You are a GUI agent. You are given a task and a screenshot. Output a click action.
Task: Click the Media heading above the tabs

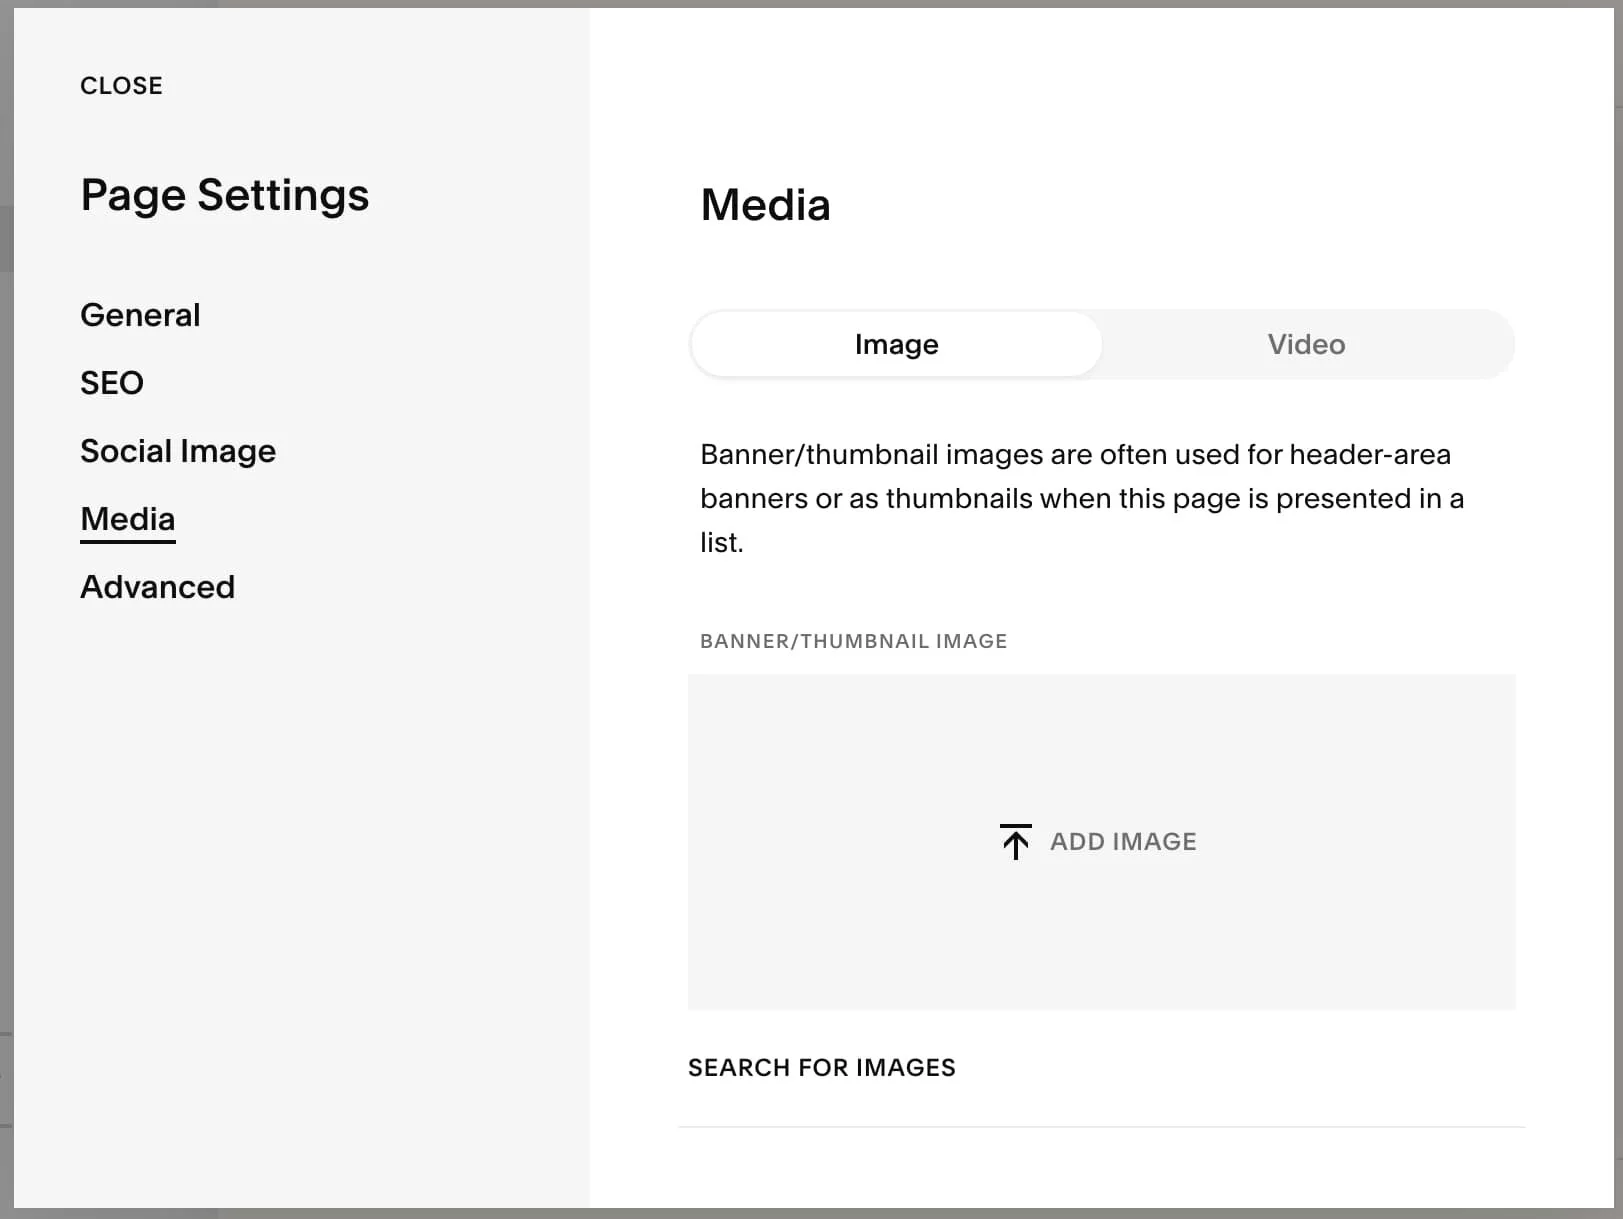pyautogui.click(x=765, y=205)
